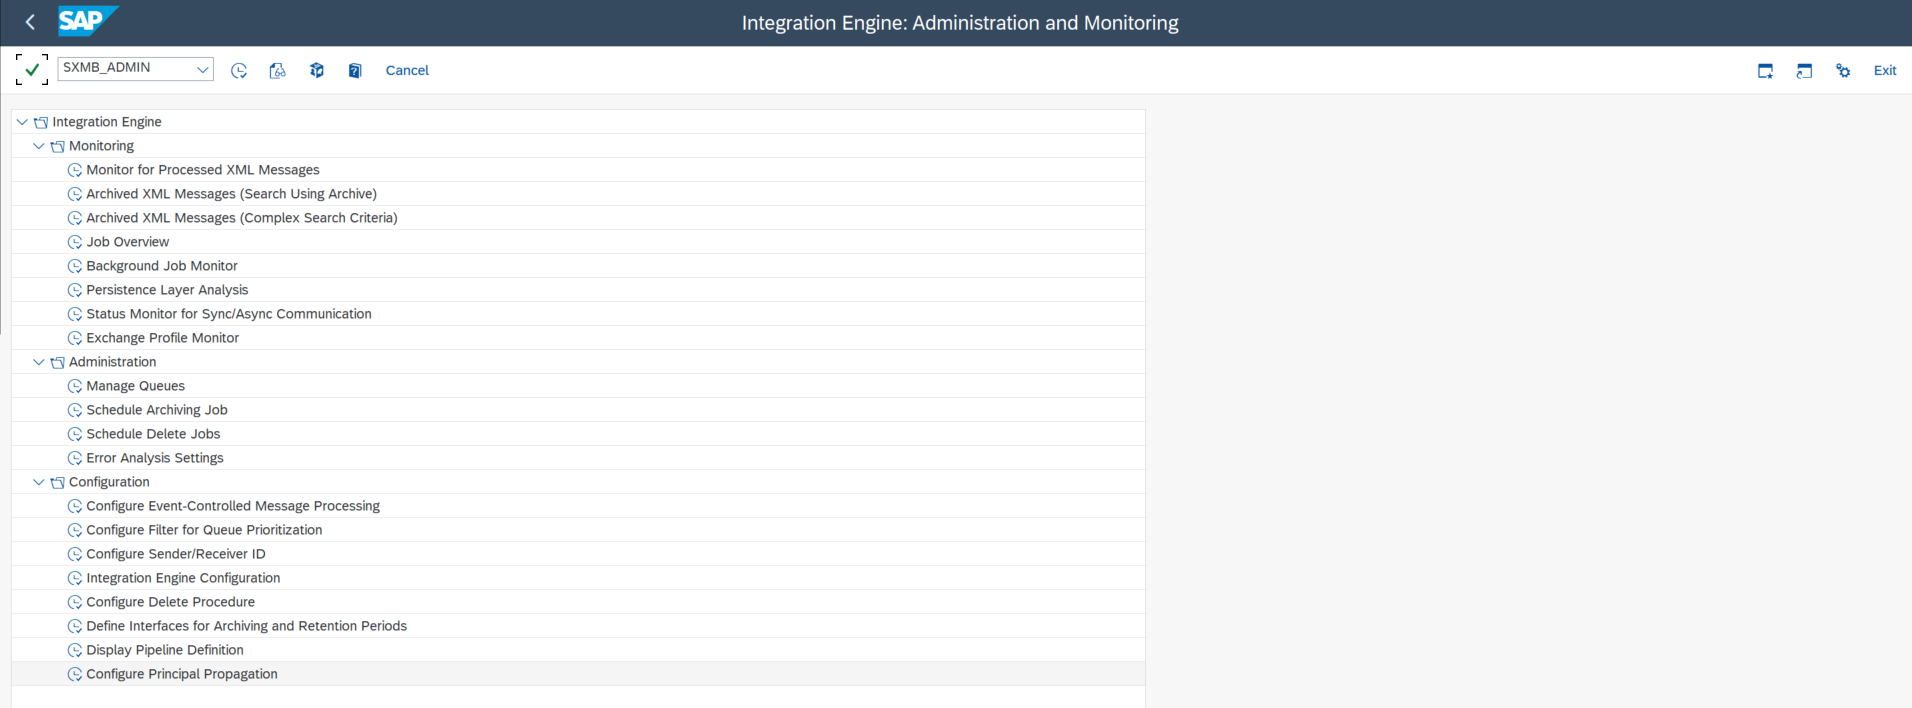The image size is (1912, 708).
Task: Go back using the SAP back arrow
Action: [x=30, y=22]
